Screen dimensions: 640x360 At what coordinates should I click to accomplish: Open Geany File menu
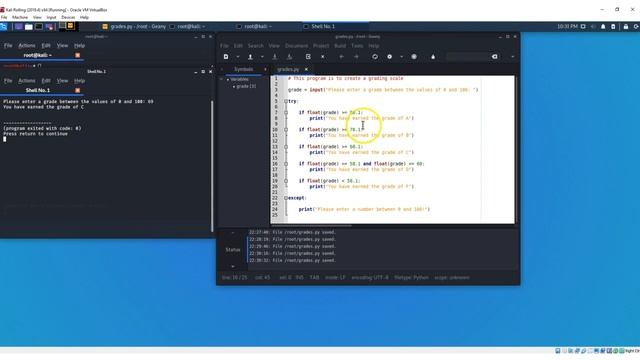(x=224, y=46)
